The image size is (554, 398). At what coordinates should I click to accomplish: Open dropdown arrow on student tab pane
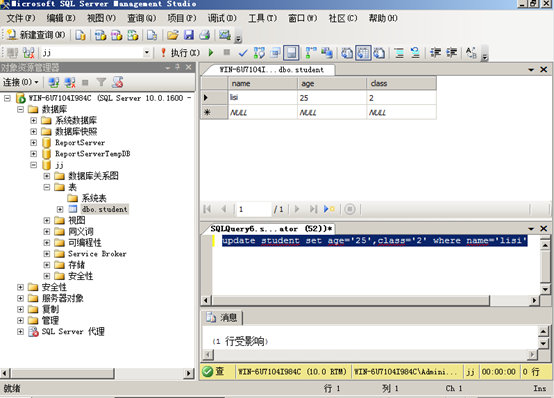[531, 70]
